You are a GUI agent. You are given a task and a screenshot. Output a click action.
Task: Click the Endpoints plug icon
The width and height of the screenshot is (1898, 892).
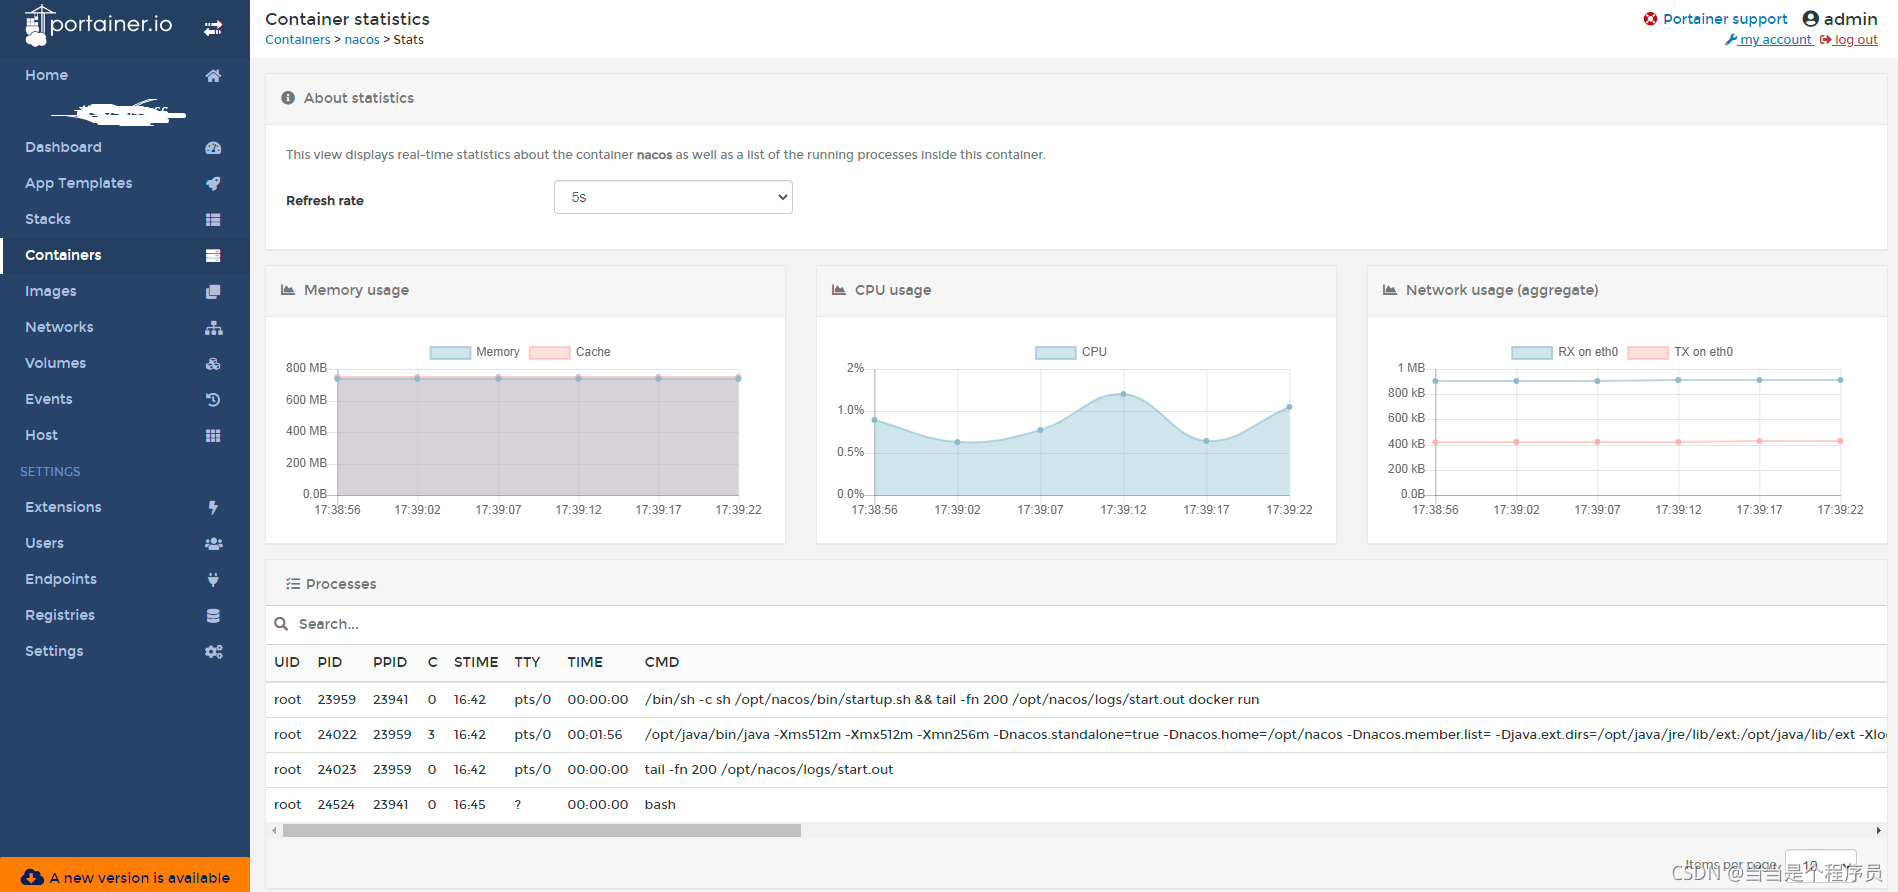pos(213,579)
